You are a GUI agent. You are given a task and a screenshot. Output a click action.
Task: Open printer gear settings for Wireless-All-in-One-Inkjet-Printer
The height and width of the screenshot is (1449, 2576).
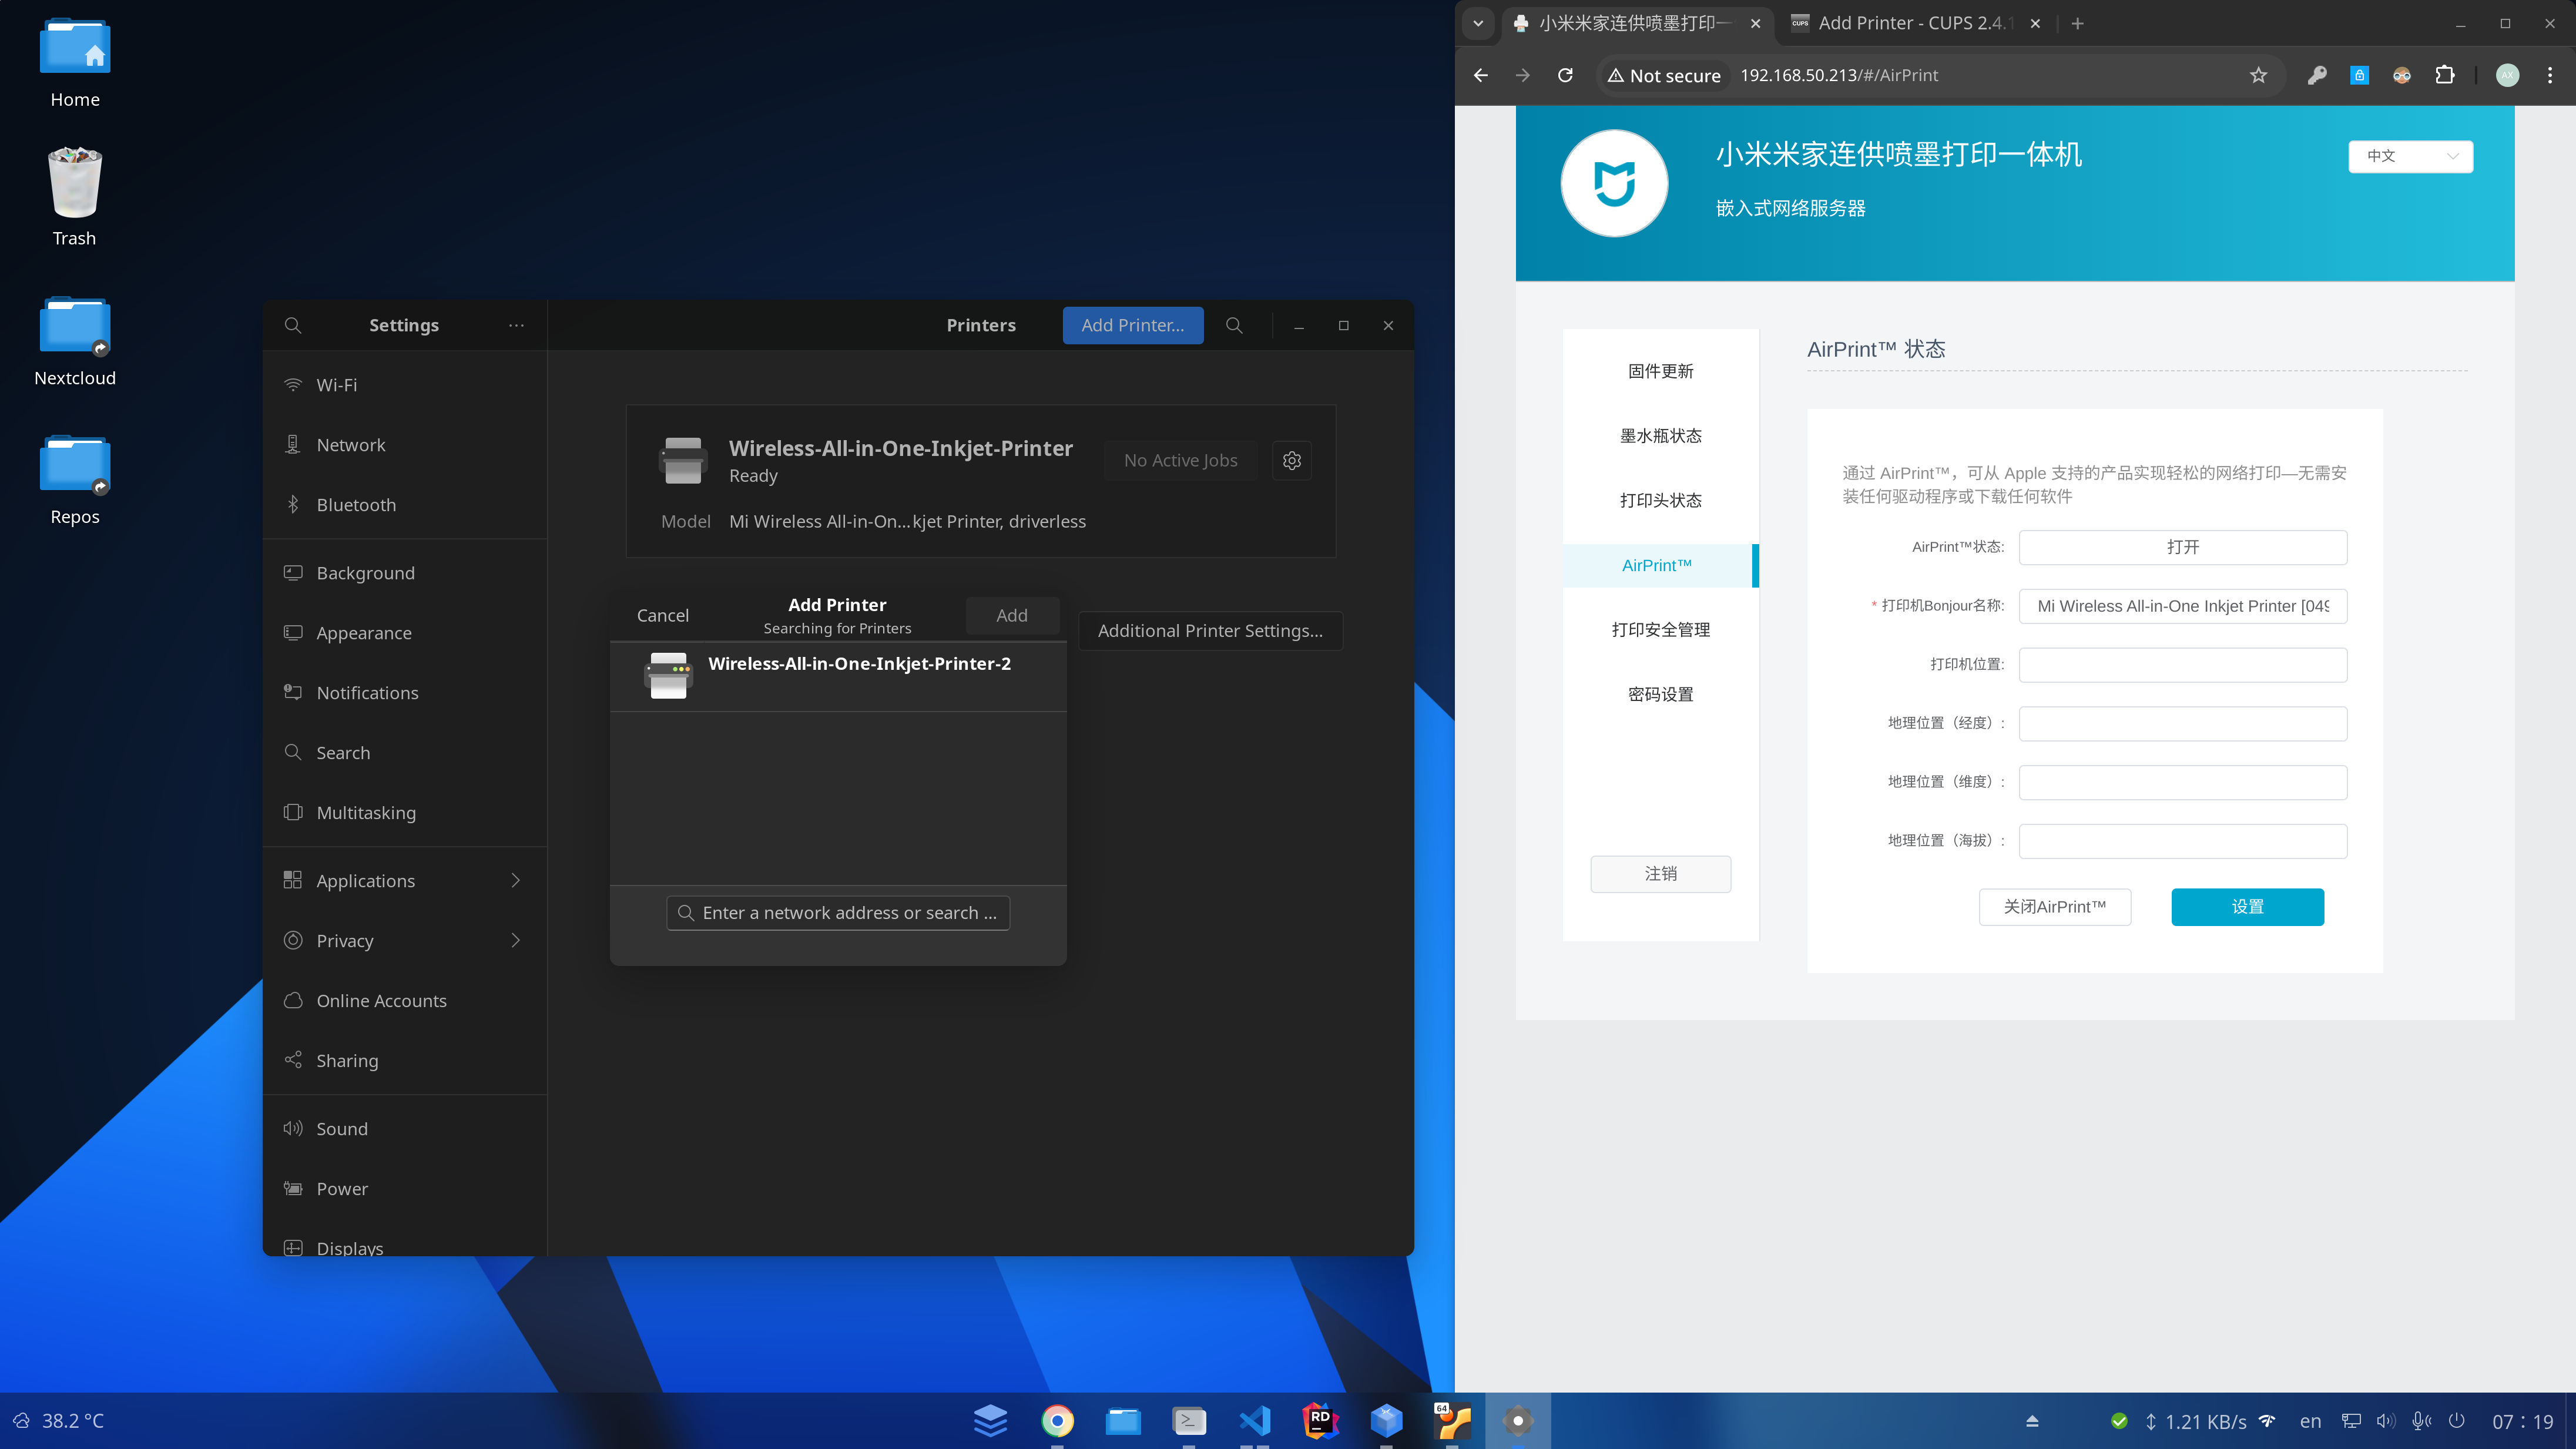[1292, 460]
